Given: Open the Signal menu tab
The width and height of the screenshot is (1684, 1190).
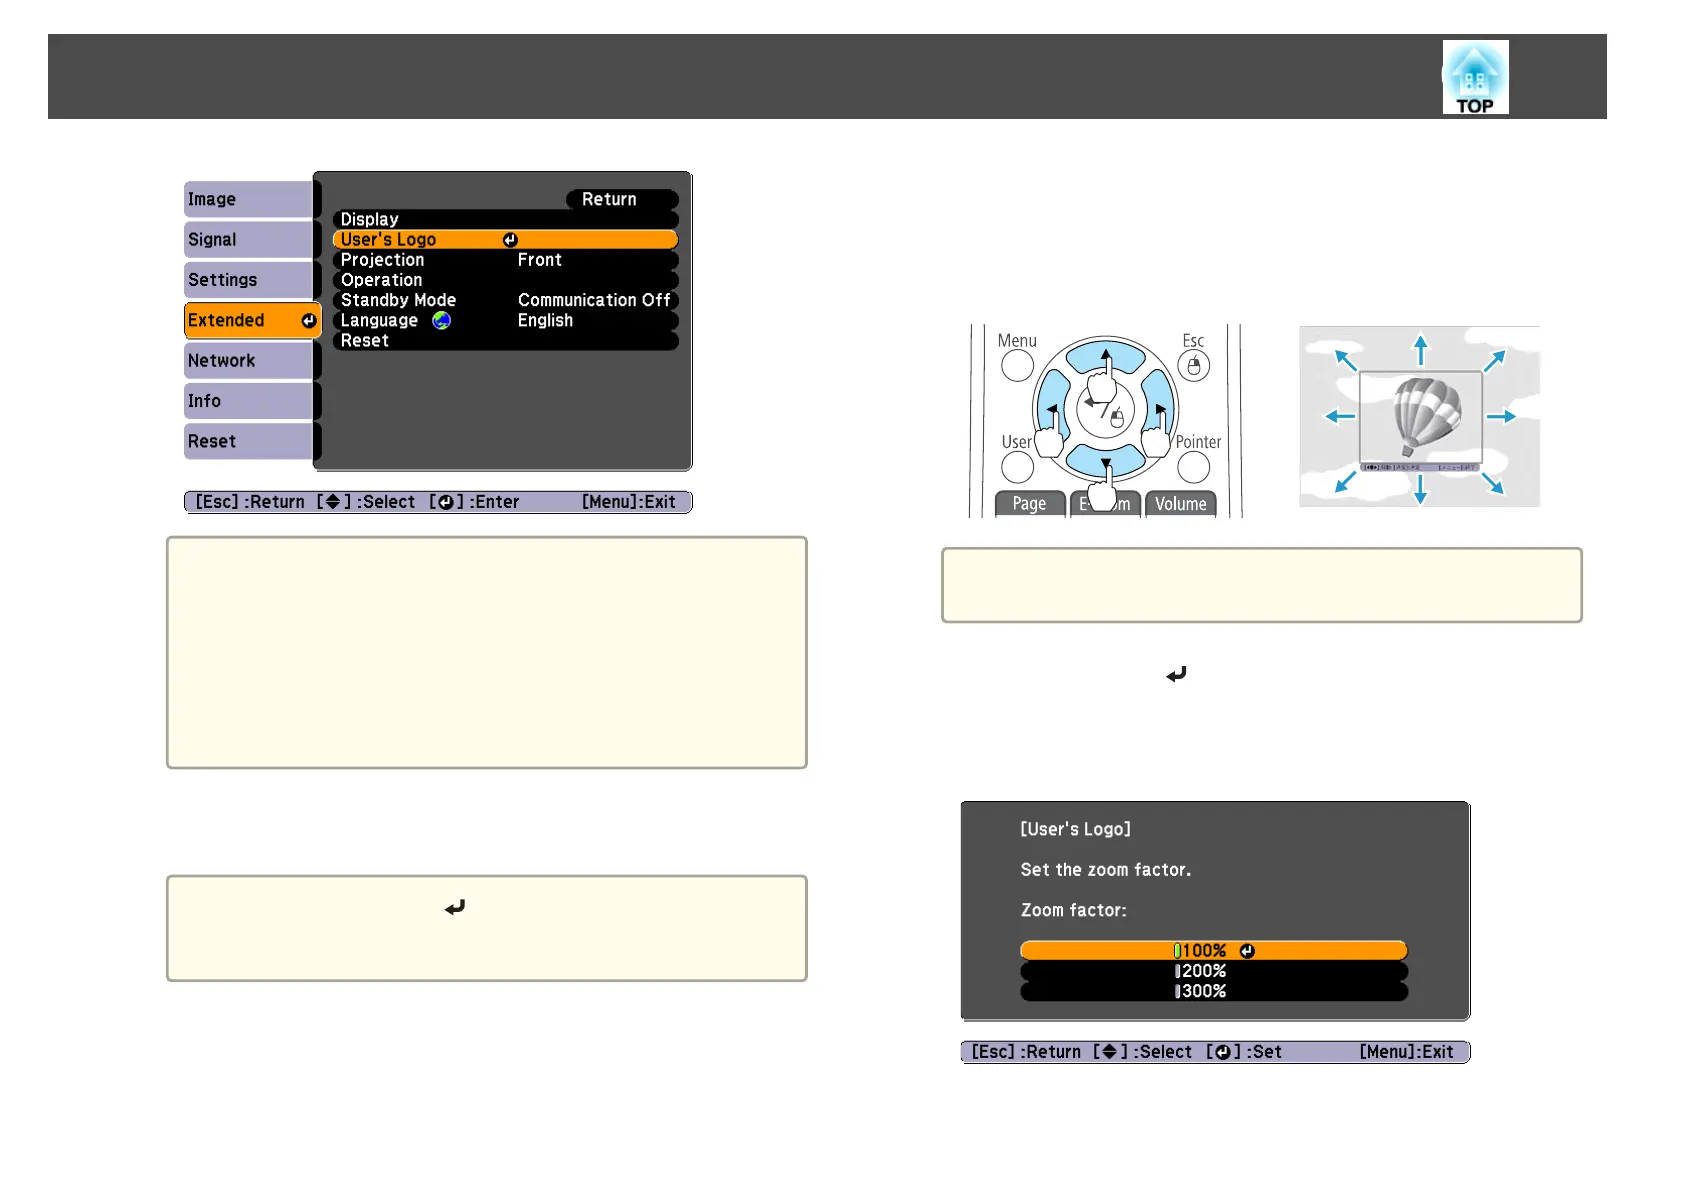Looking at the screenshot, I should pyautogui.click(x=250, y=240).
